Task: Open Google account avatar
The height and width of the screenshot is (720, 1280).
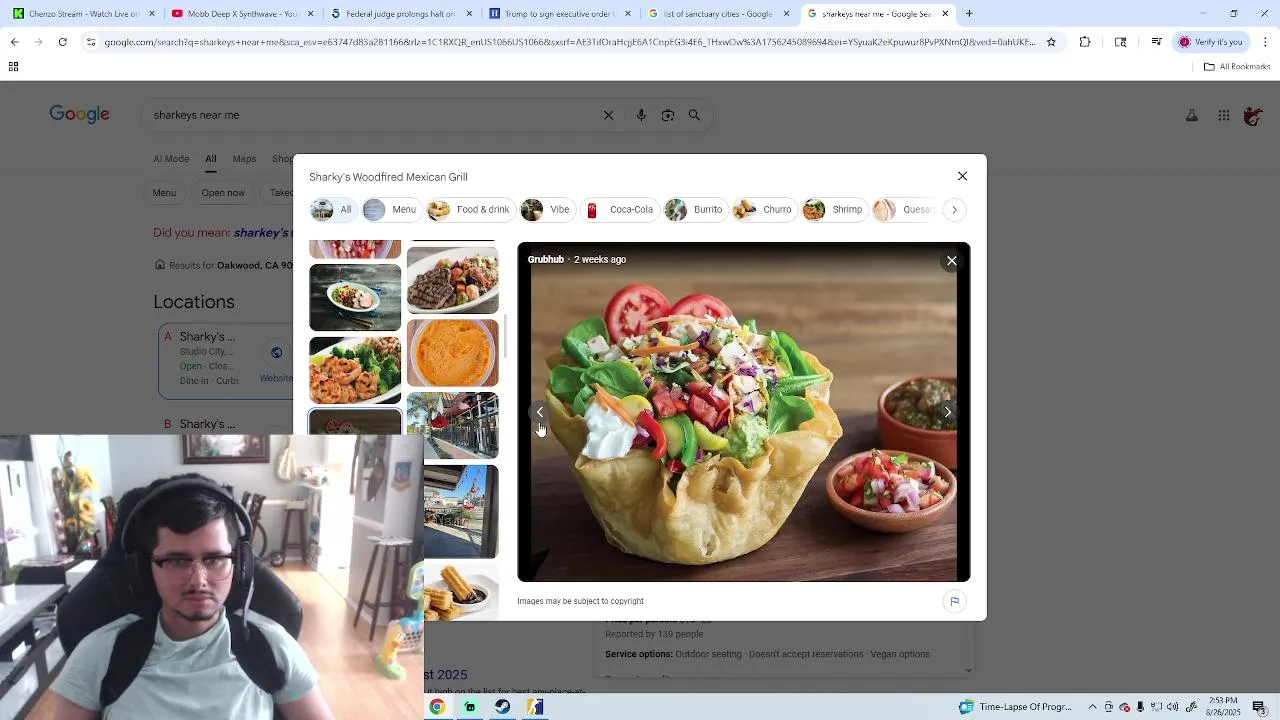Action: pos(1253,116)
